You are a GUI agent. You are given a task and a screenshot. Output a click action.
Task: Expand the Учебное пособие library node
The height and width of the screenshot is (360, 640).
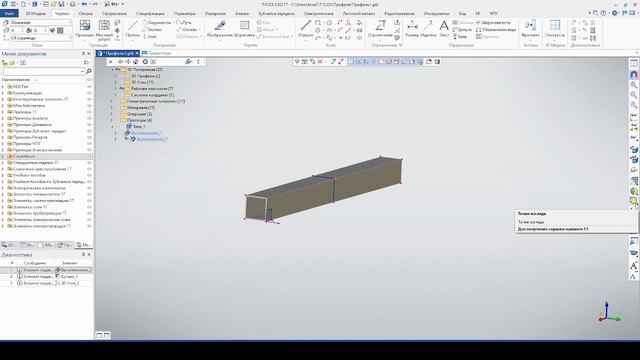3,176
